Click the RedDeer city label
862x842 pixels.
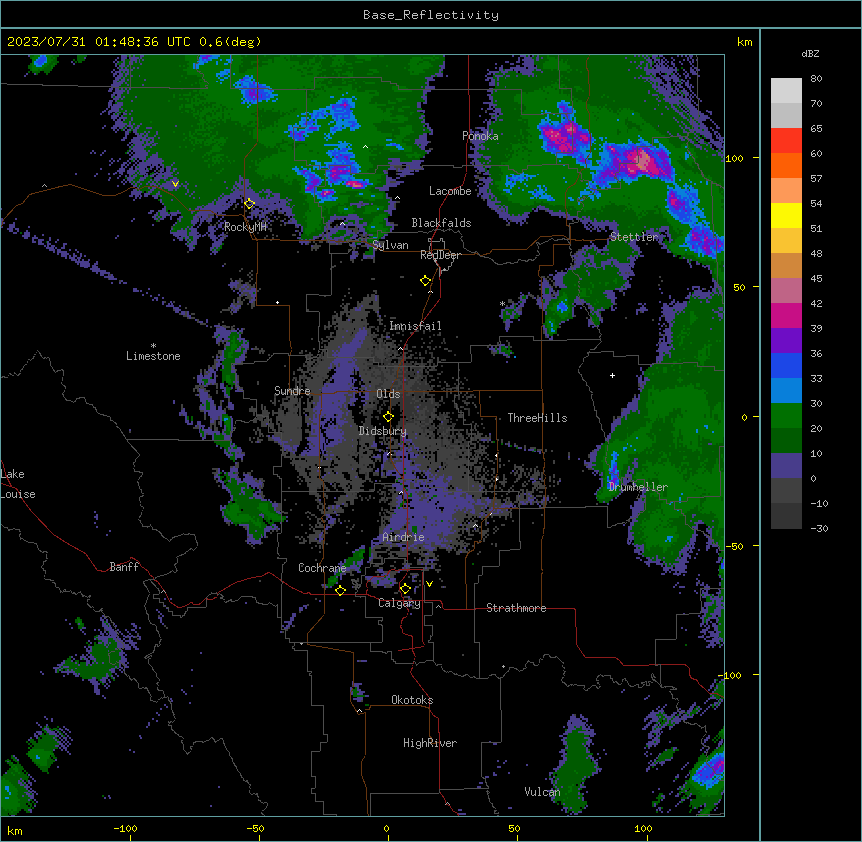point(440,255)
